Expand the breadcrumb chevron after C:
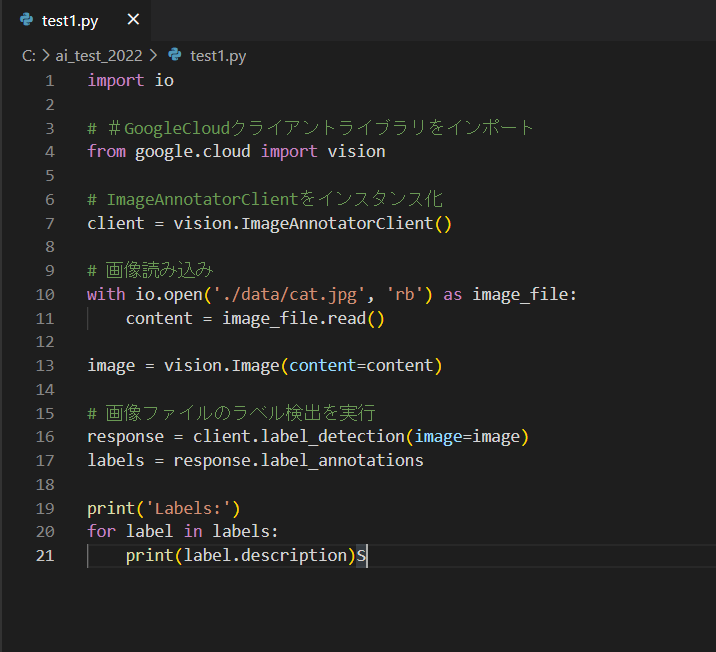Viewport: 716px width, 652px height. point(46,56)
